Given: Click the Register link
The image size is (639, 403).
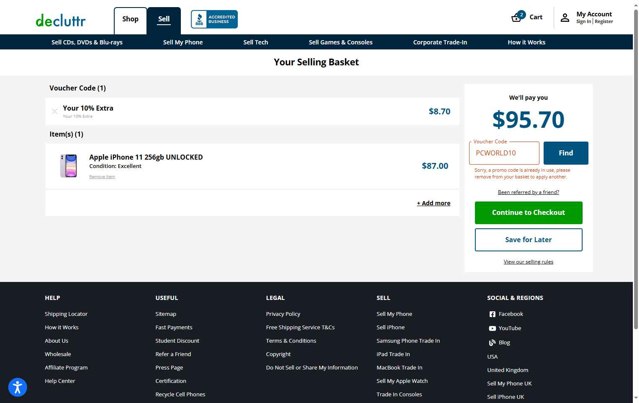Looking at the screenshot, I should (x=604, y=22).
